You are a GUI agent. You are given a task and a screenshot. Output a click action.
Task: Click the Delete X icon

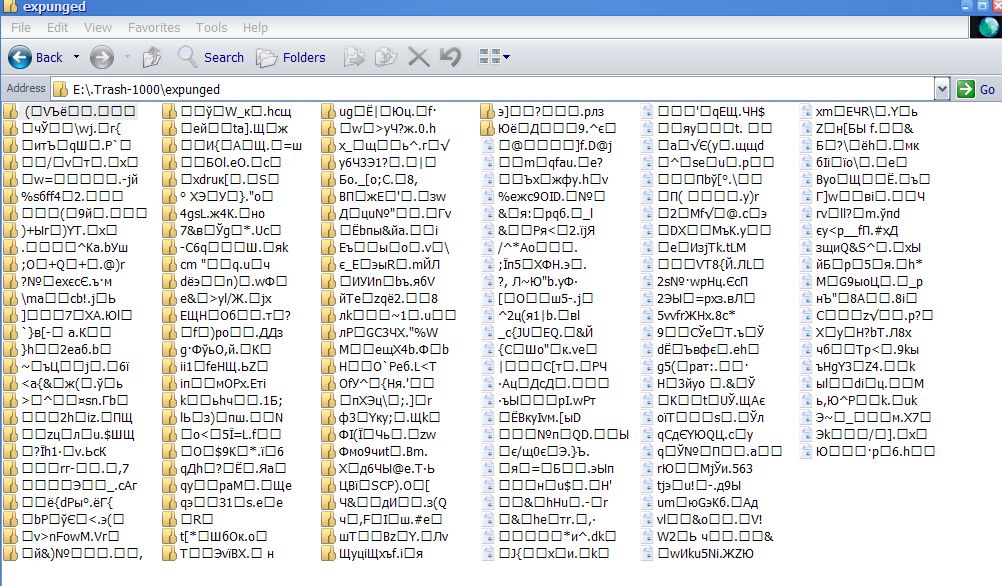(419, 58)
